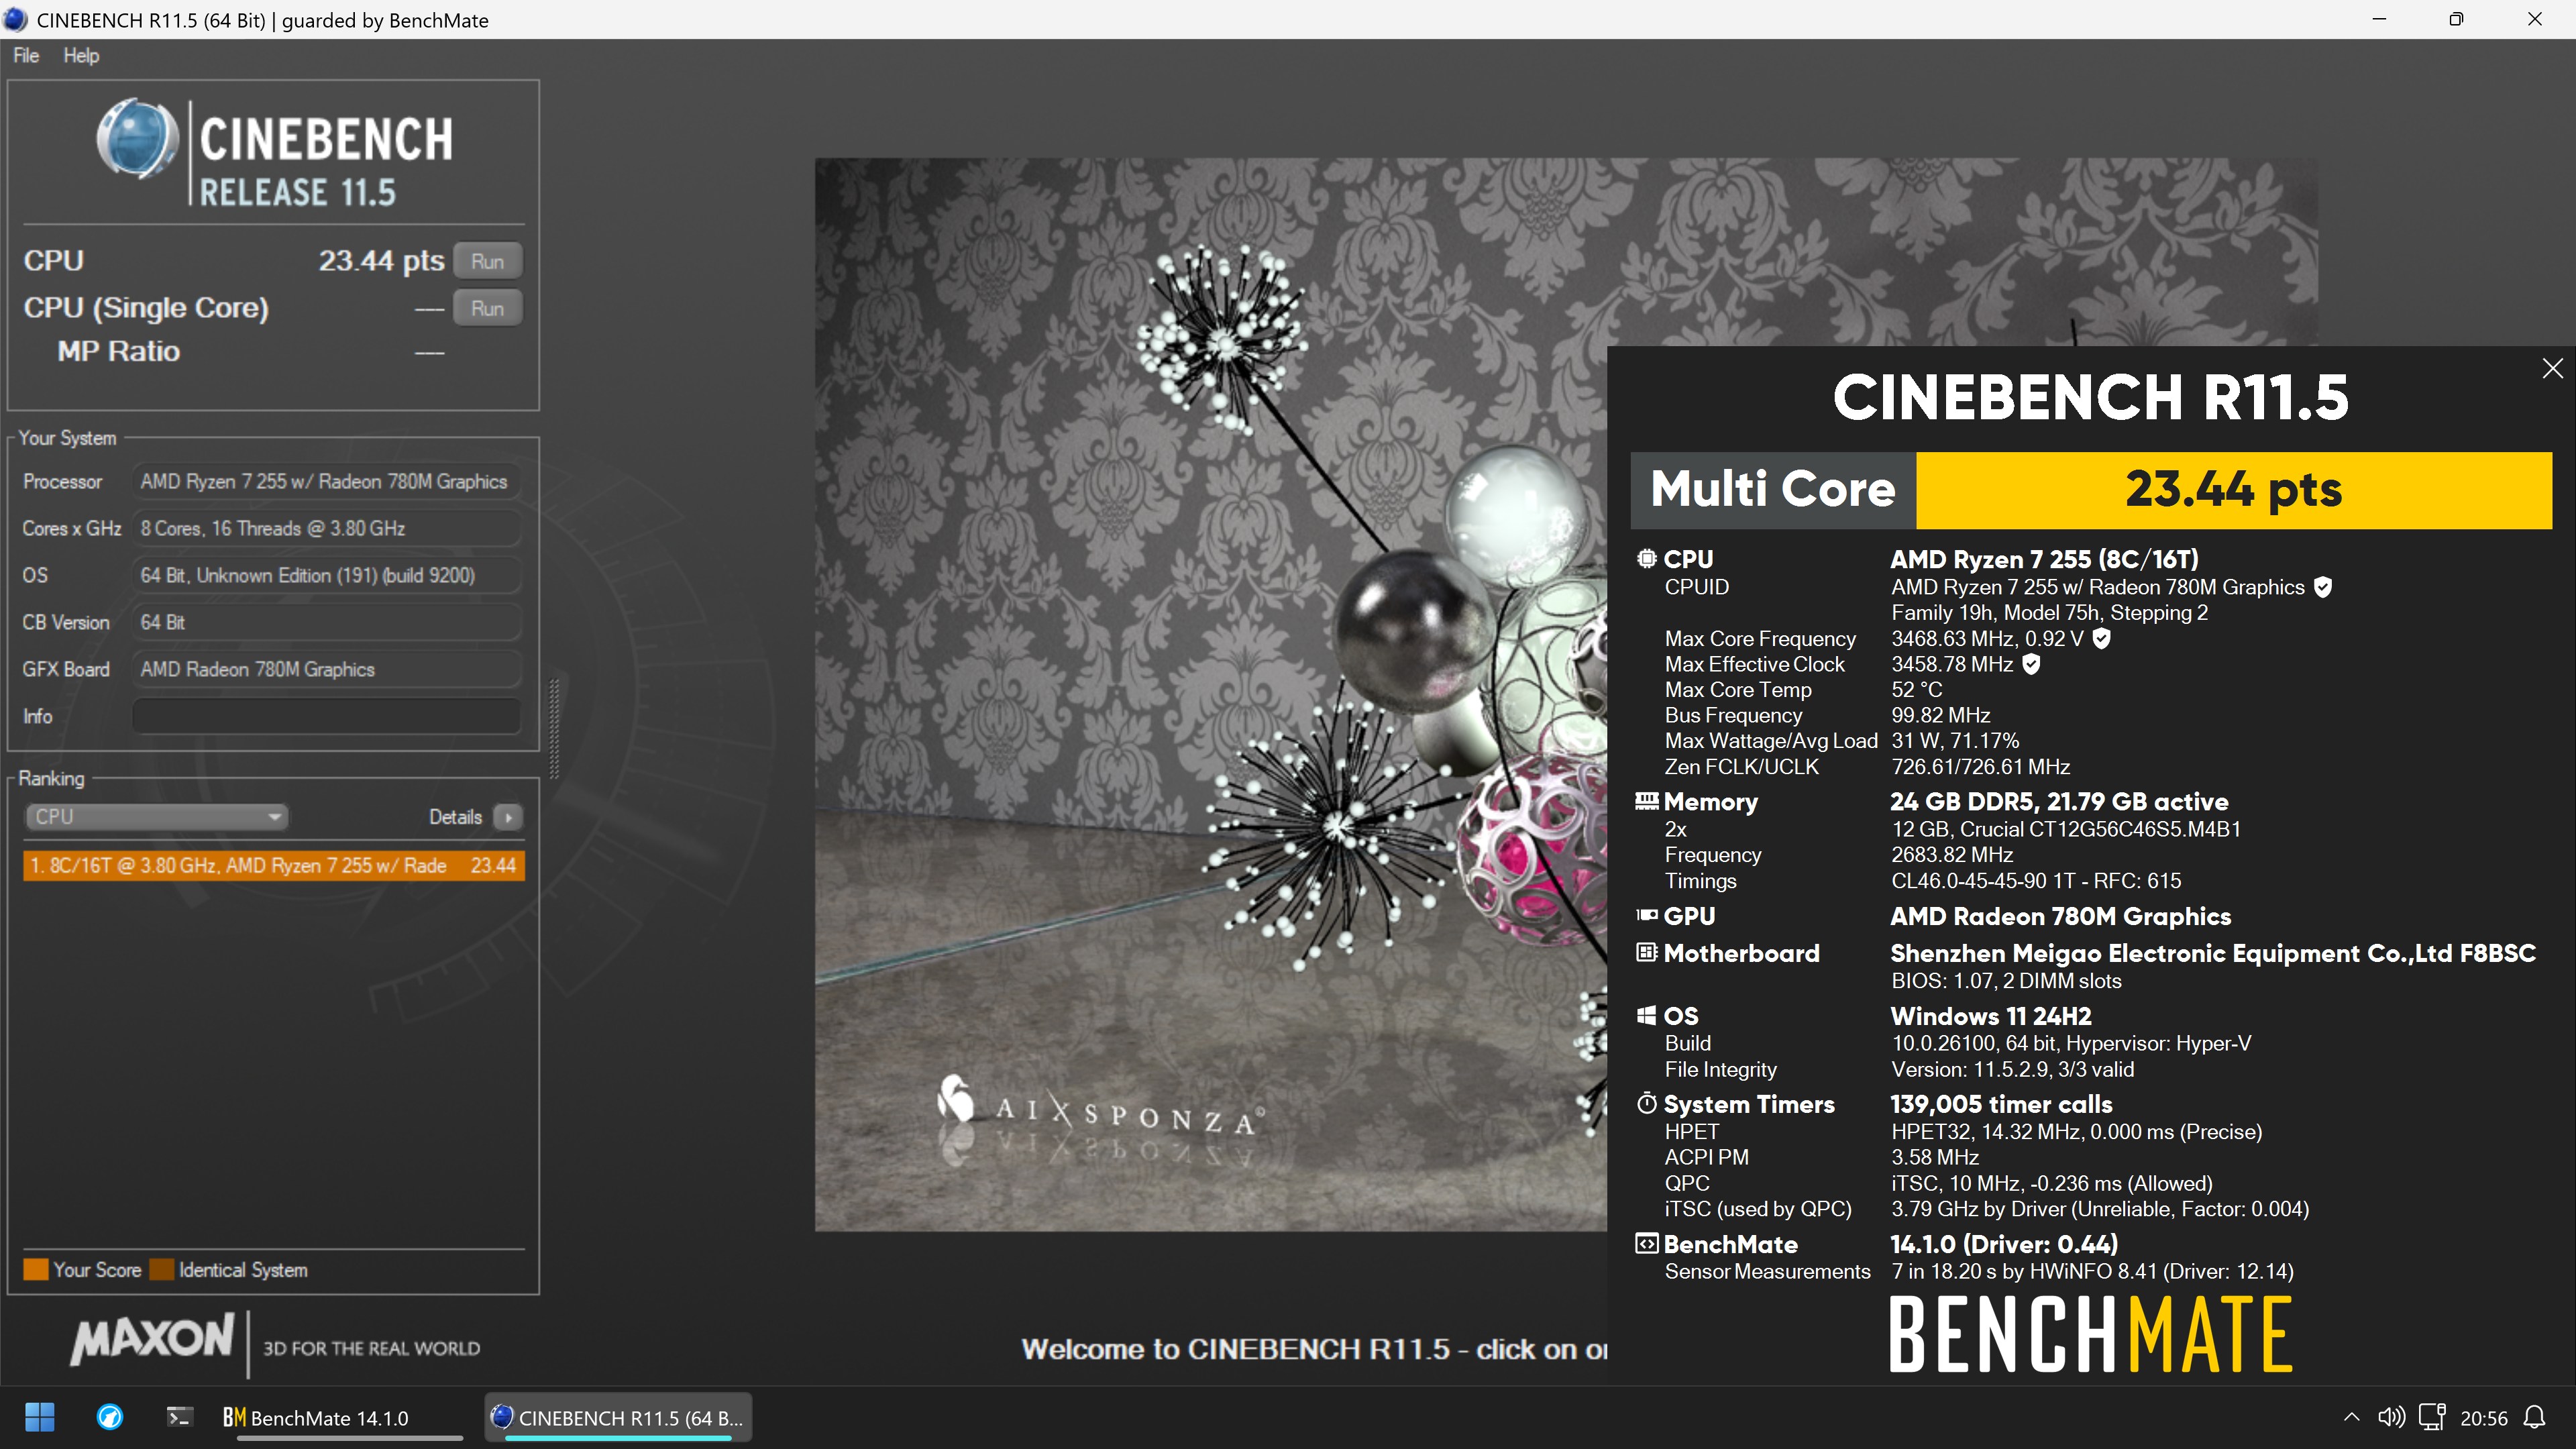Open the File menu

(x=26, y=55)
